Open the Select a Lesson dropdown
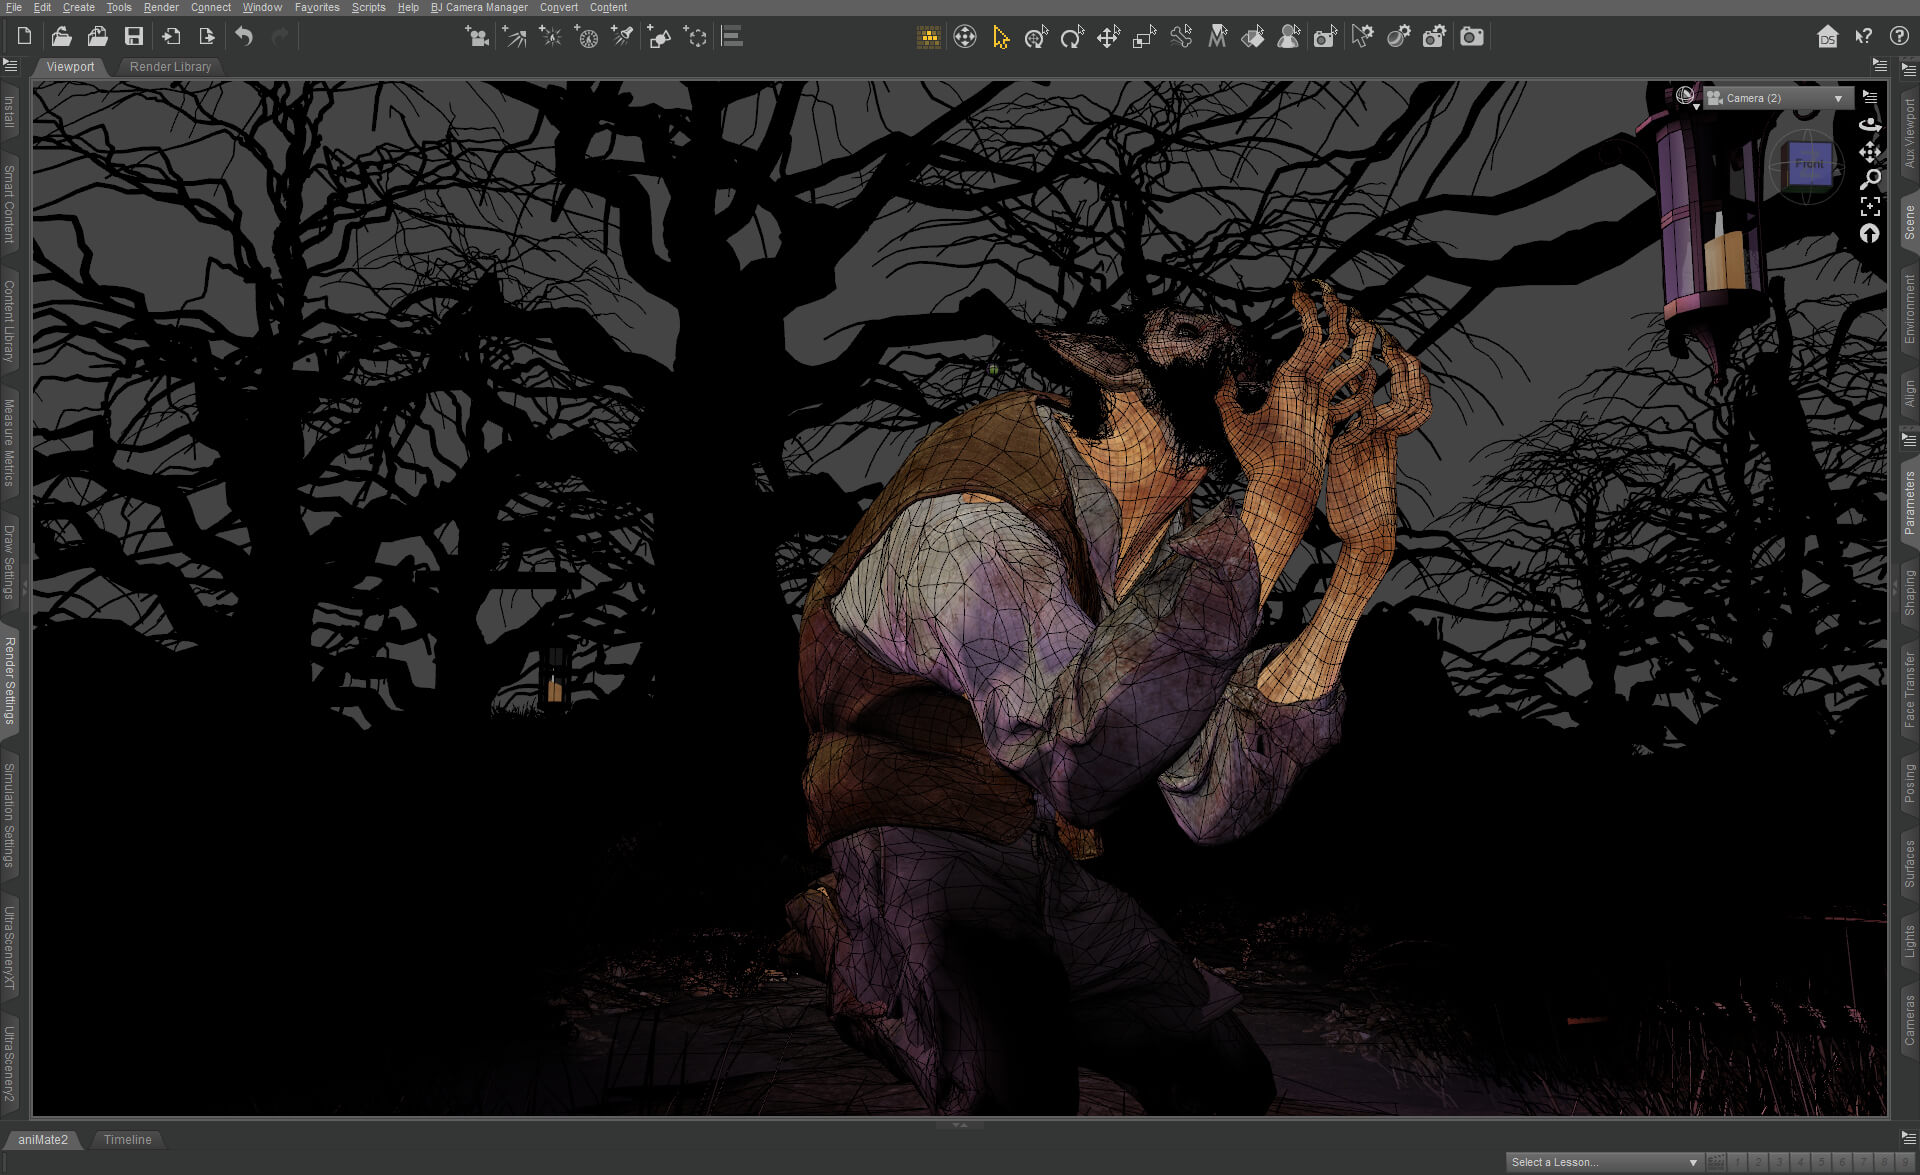Image resolution: width=1920 pixels, height=1175 pixels. [x=1603, y=1162]
